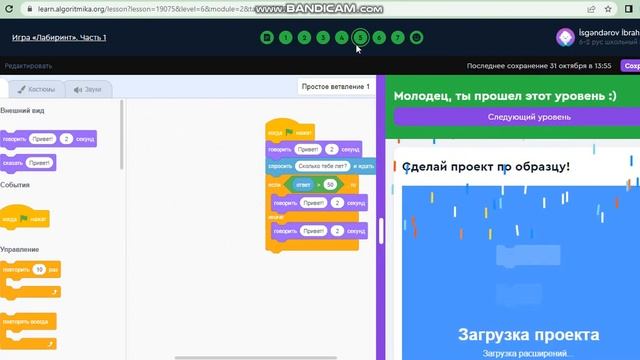Click the orange 'если' block header

tap(274, 185)
